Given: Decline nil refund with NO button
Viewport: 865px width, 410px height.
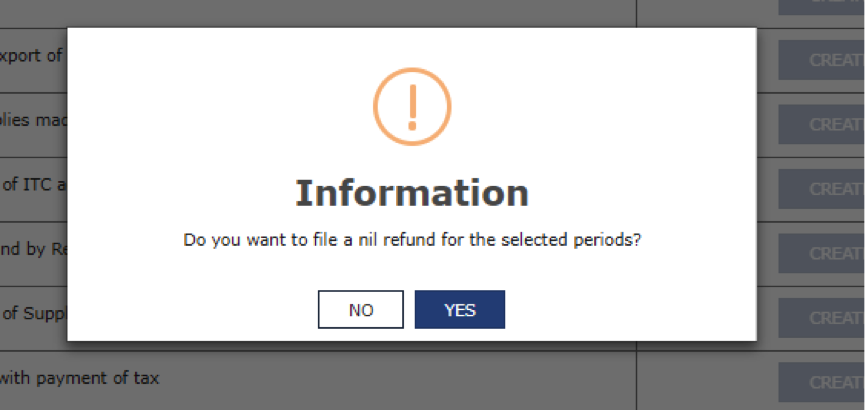Looking at the screenshot, I should click(361, 310).
